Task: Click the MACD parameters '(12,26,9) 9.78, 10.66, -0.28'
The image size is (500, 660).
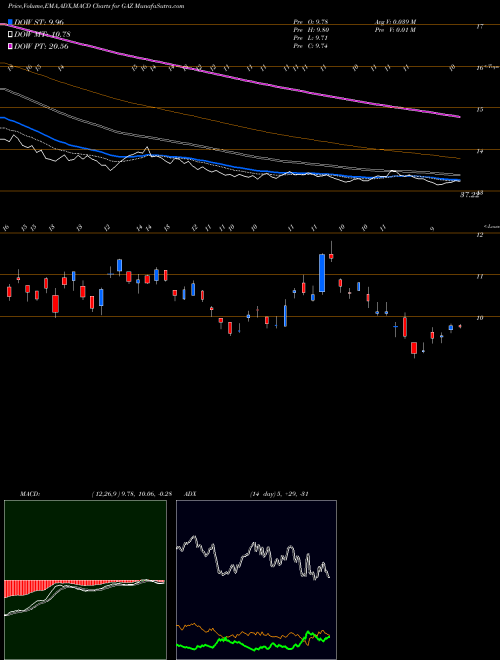Action: click(x=131, y=494)
